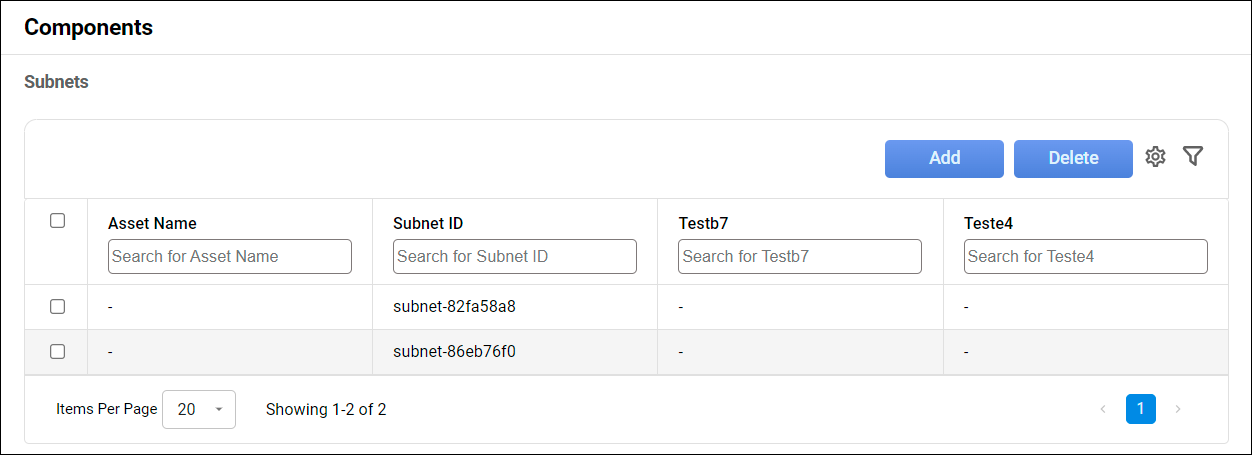
Task: Click the filter funnel icon
Action: point(1192,156)
